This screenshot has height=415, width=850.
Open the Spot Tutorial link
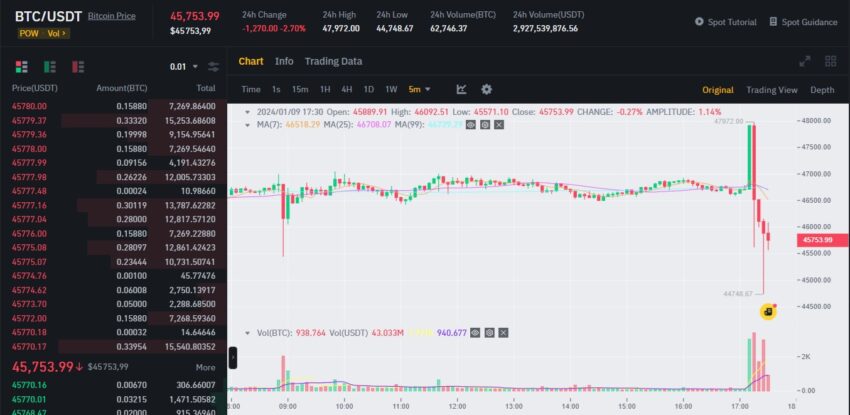point(732,22)
